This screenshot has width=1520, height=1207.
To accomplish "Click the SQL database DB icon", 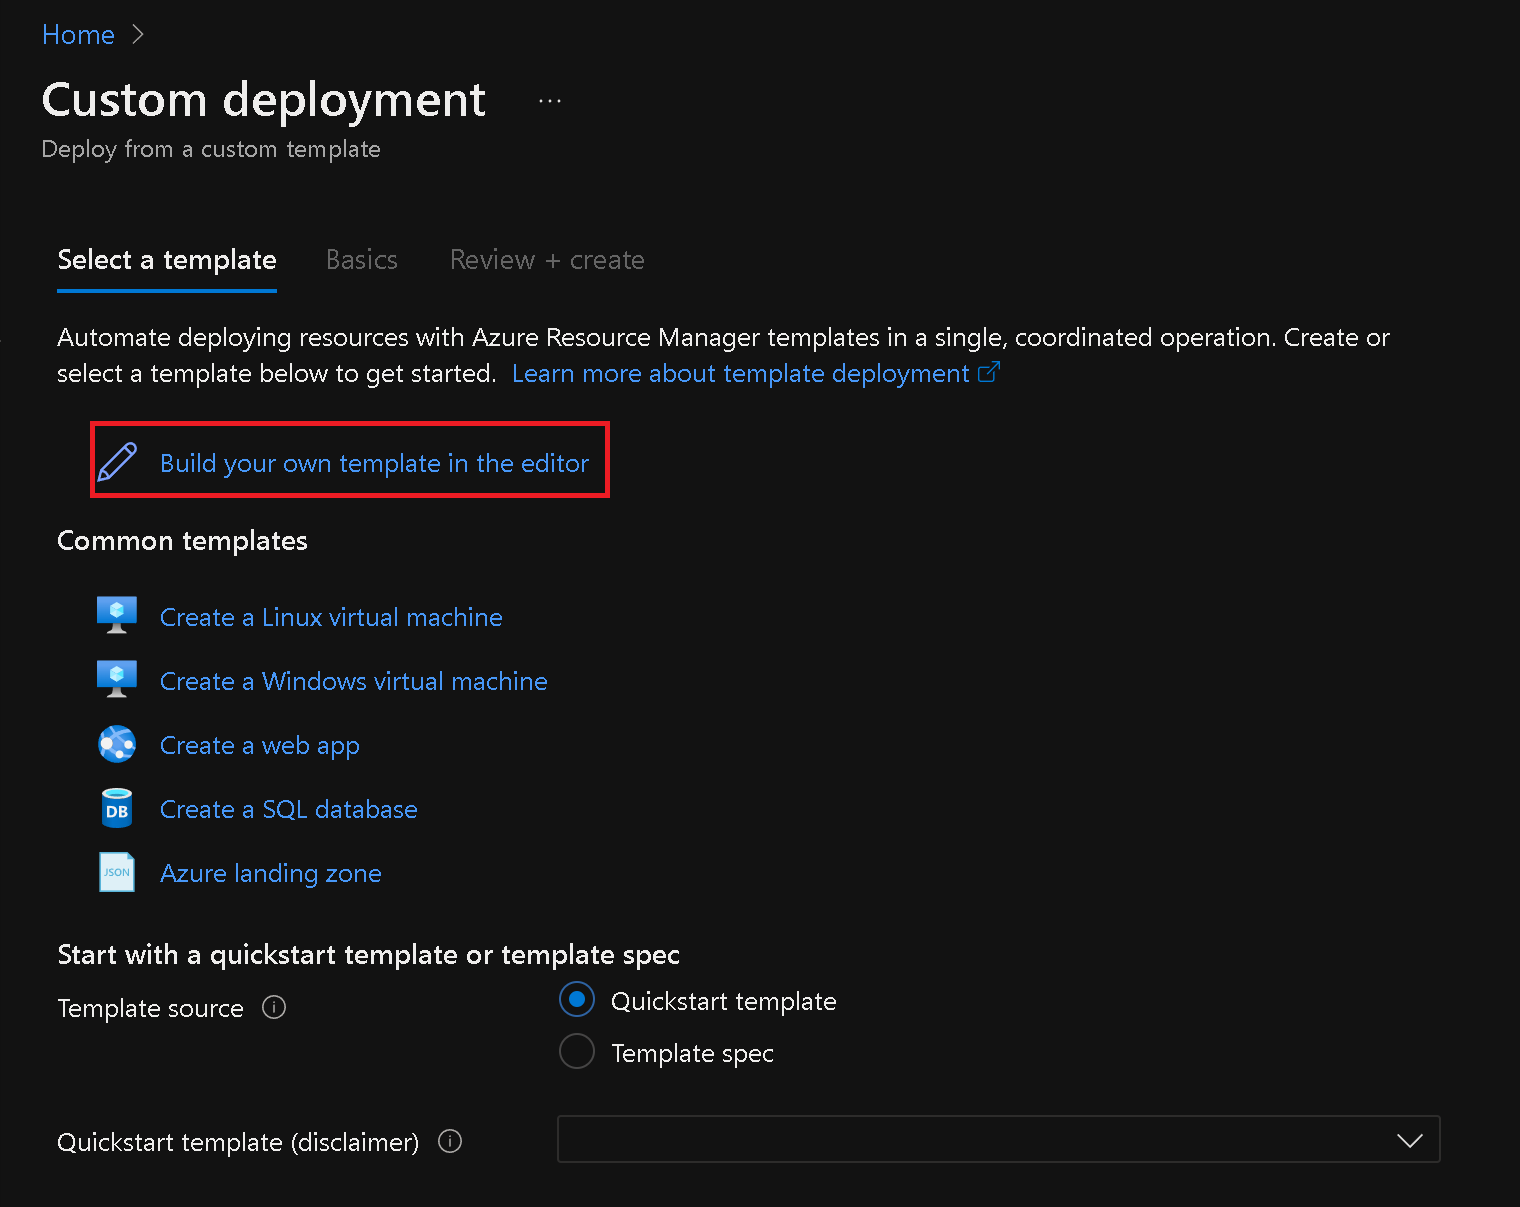I will [x=117, y=808].
